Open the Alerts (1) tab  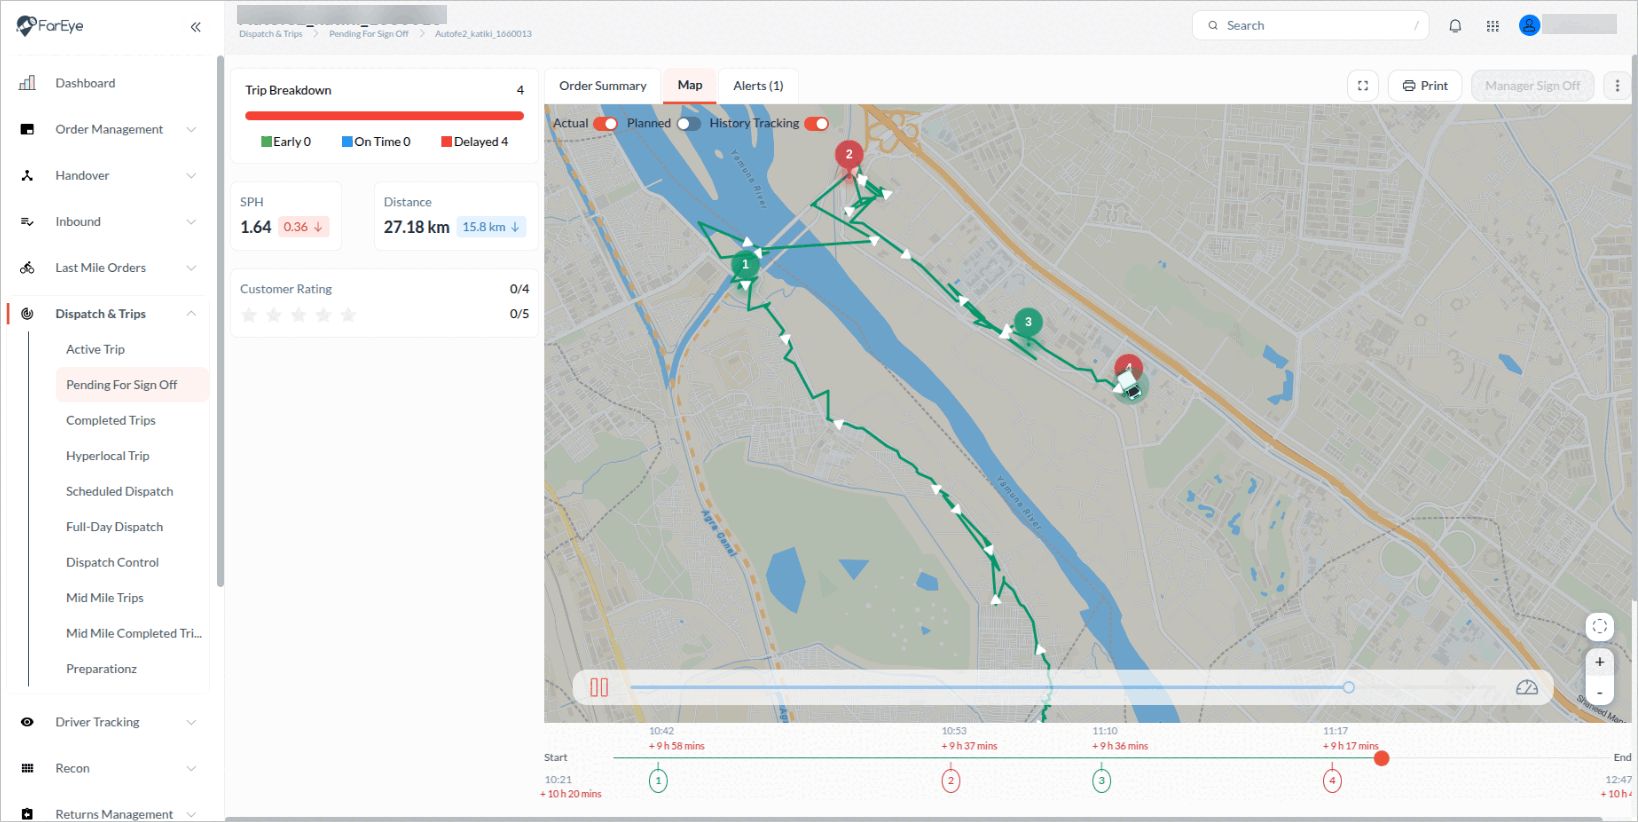[758, 86]
